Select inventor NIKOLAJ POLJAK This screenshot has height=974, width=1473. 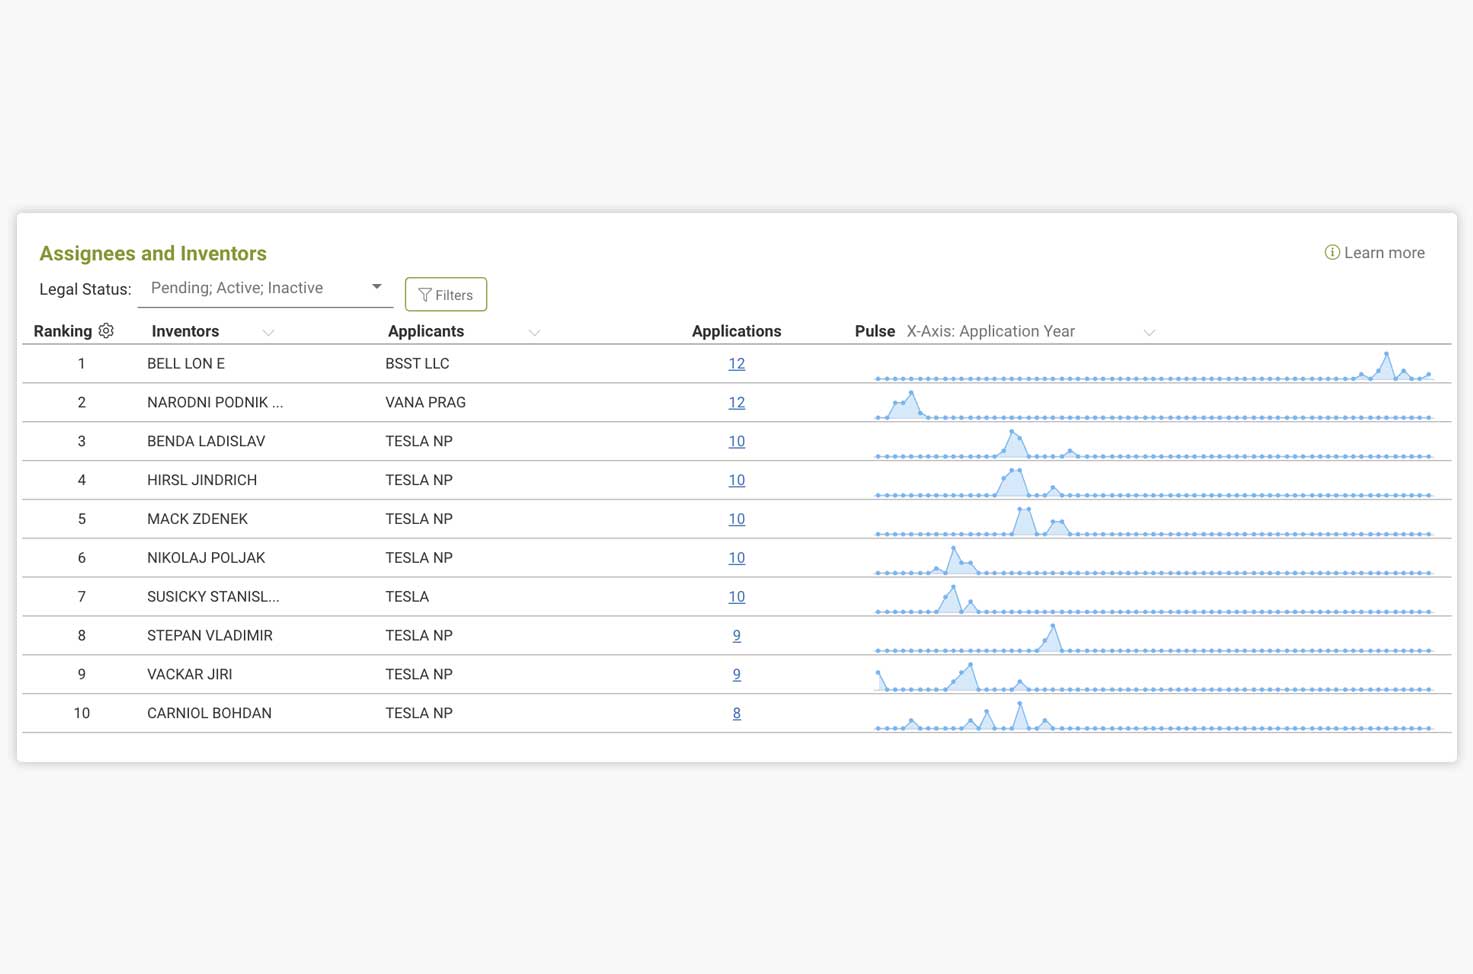(206, 559)
